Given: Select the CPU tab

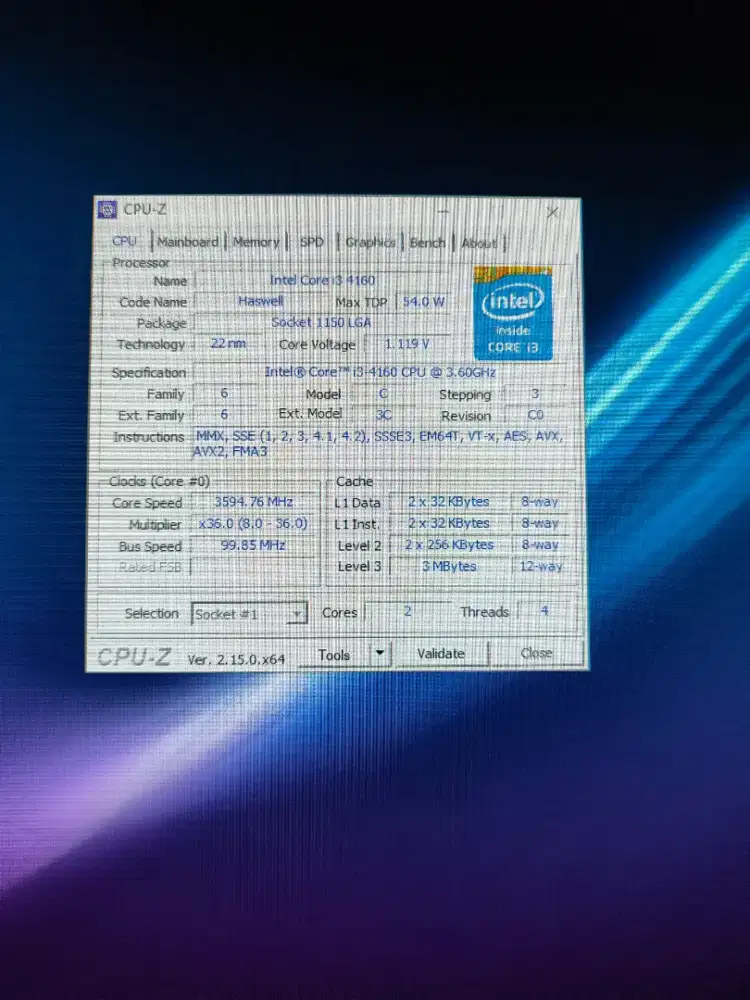Looking at the screenshot, I should coord(124,241).
